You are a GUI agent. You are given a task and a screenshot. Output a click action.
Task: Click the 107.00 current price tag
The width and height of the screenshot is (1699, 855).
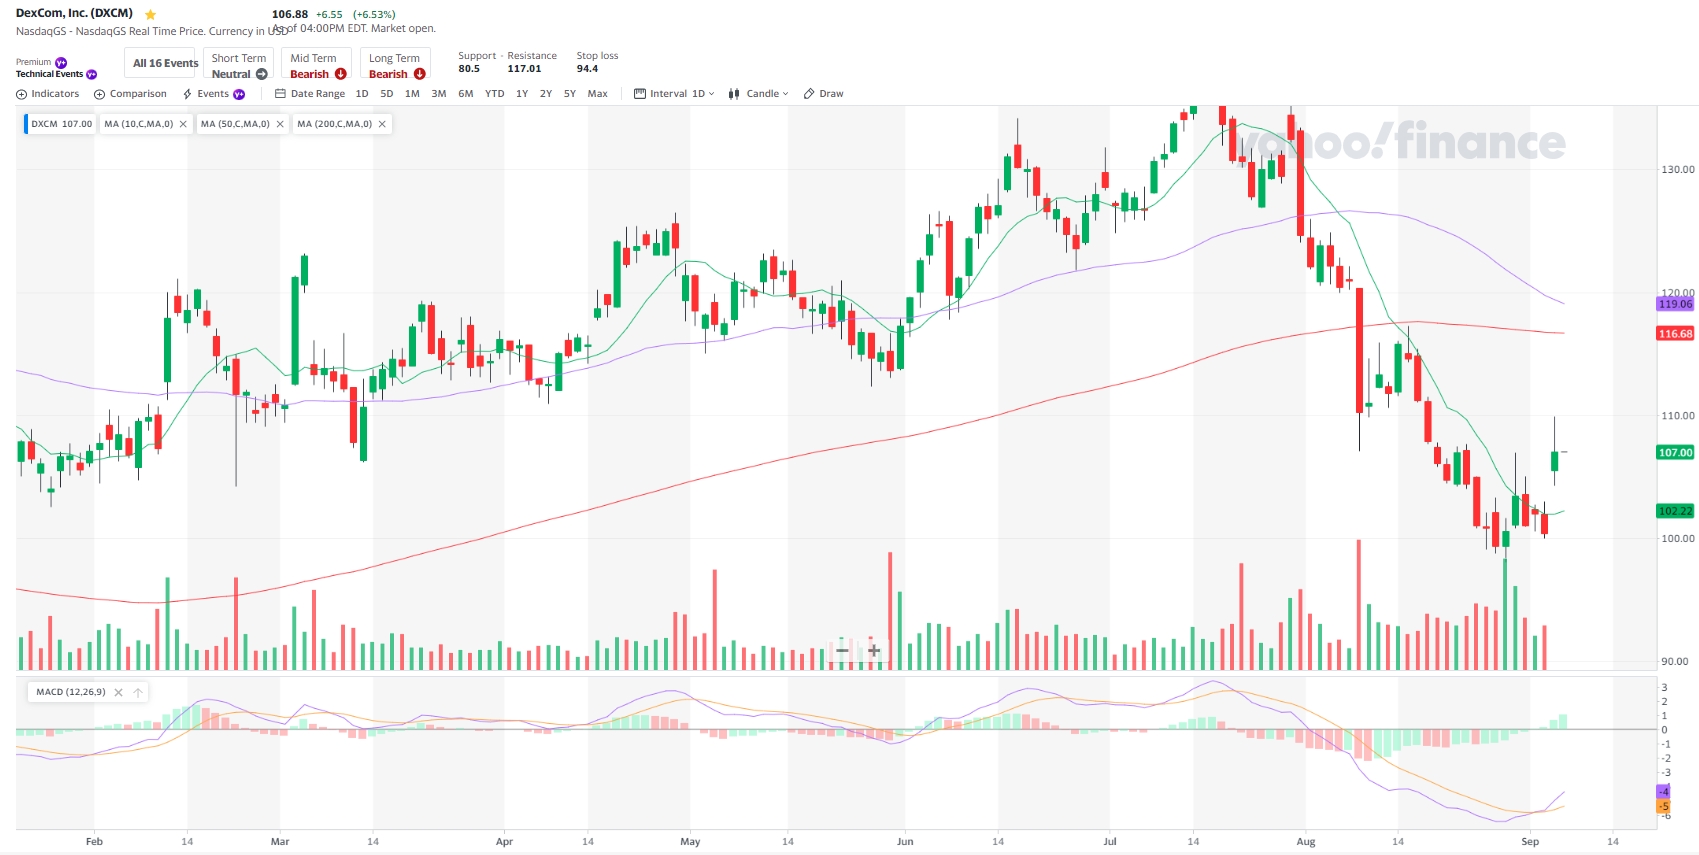coord(1675,452)
